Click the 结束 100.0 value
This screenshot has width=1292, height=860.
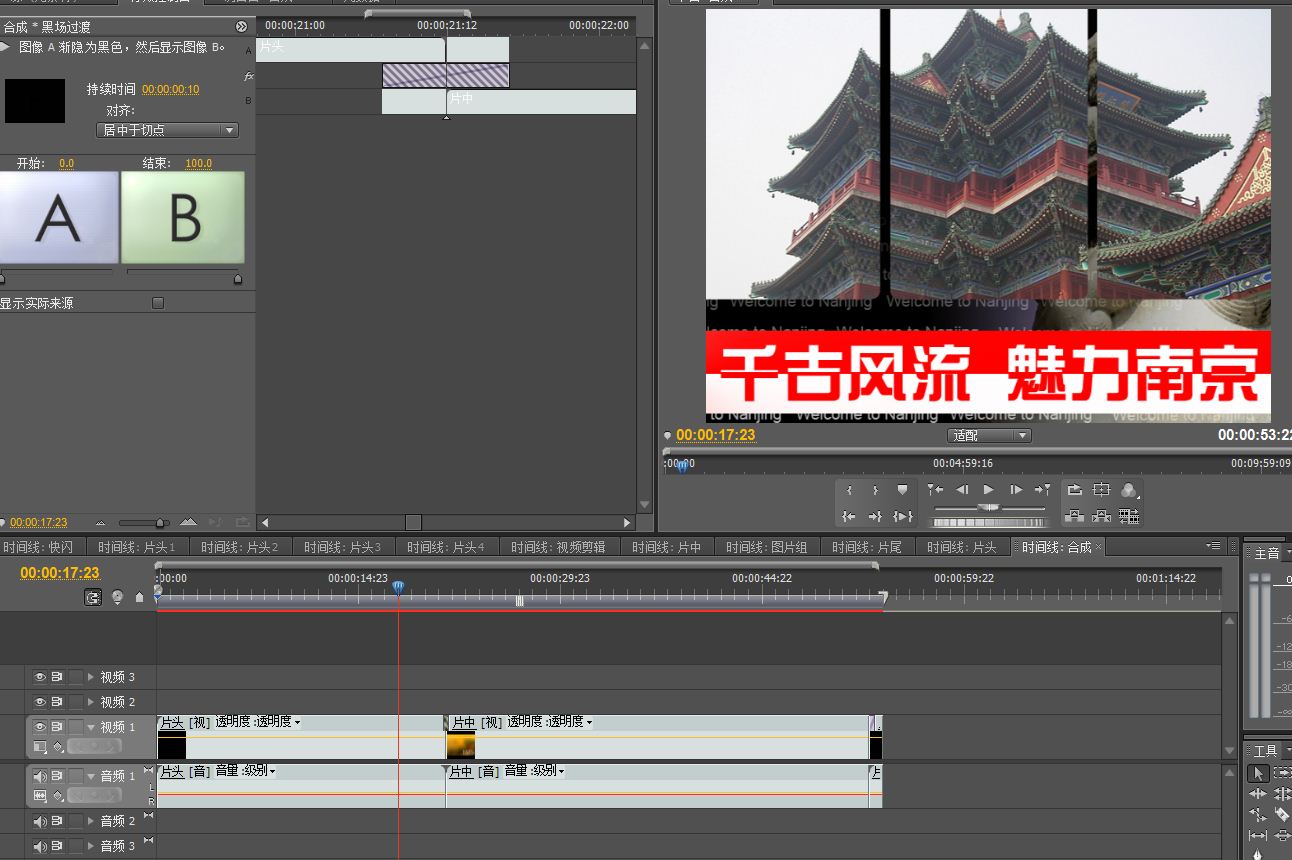coord(198,164)
